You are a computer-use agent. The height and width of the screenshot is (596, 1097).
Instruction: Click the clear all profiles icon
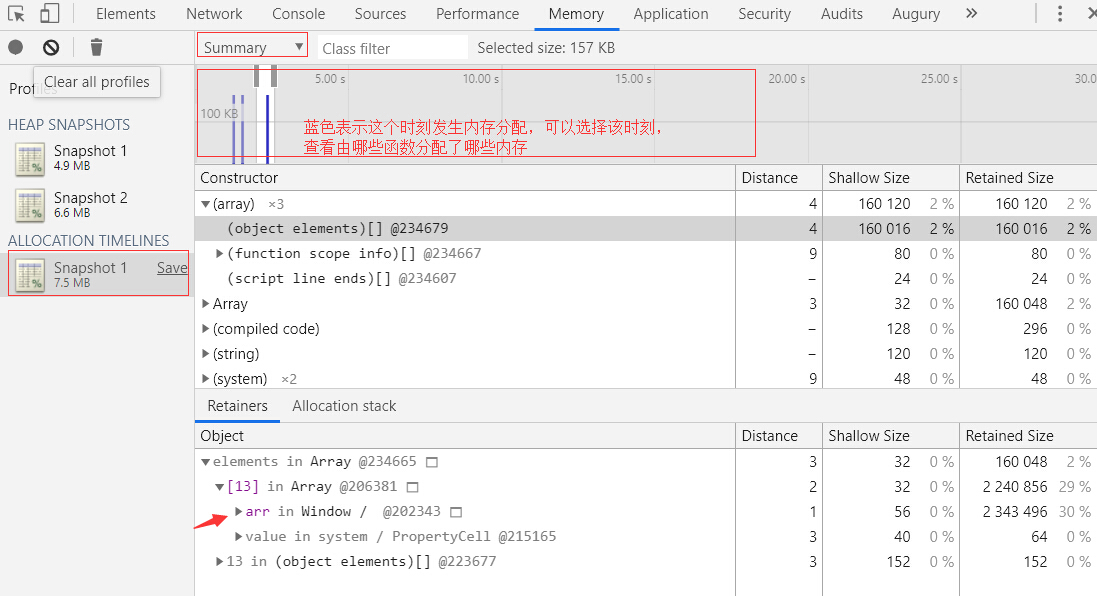coord(50,47)
